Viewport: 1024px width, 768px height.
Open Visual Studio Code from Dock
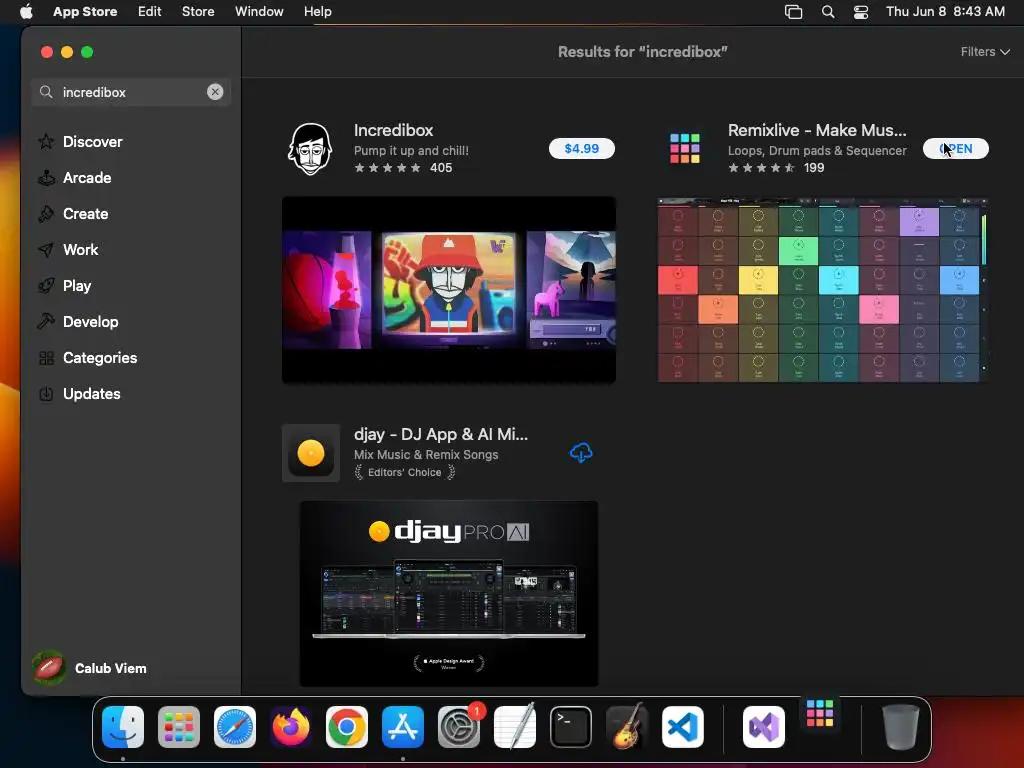pyautogui.click(x=683, y=727)
